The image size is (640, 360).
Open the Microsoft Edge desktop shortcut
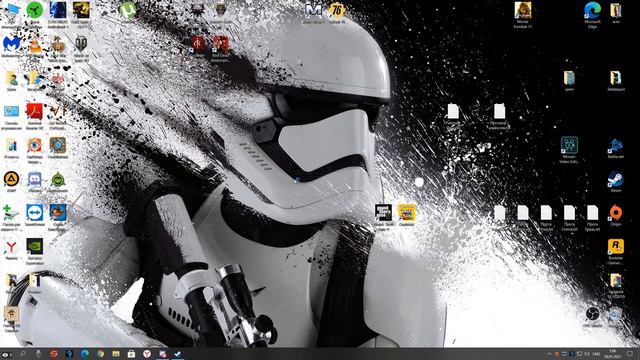click(x=592, y=10)
